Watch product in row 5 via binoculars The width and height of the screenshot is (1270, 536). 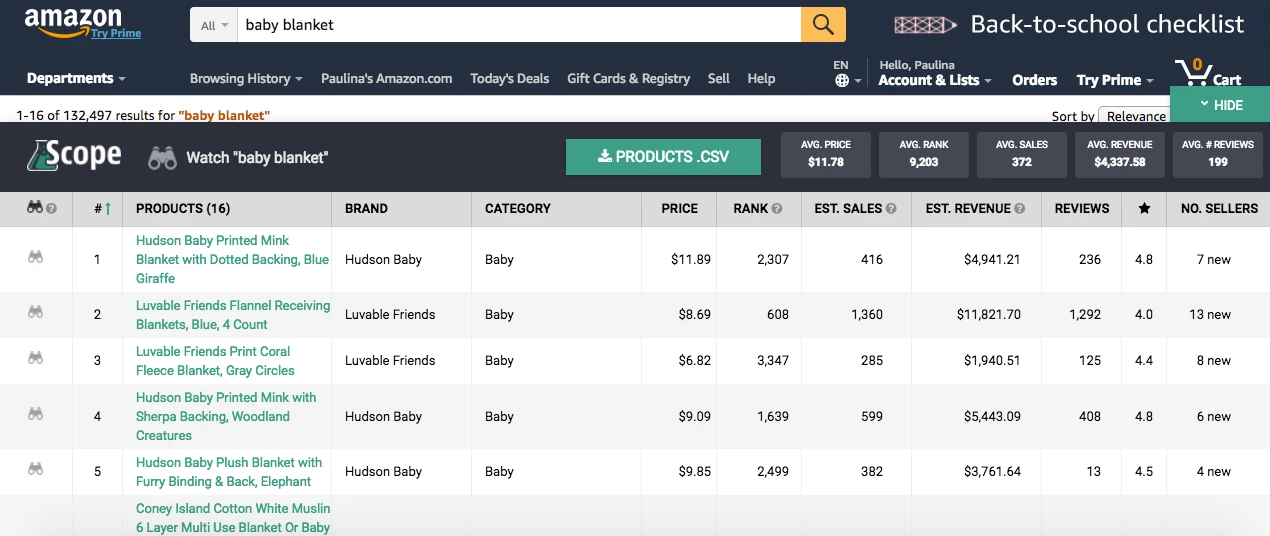(x=35, y=469)
